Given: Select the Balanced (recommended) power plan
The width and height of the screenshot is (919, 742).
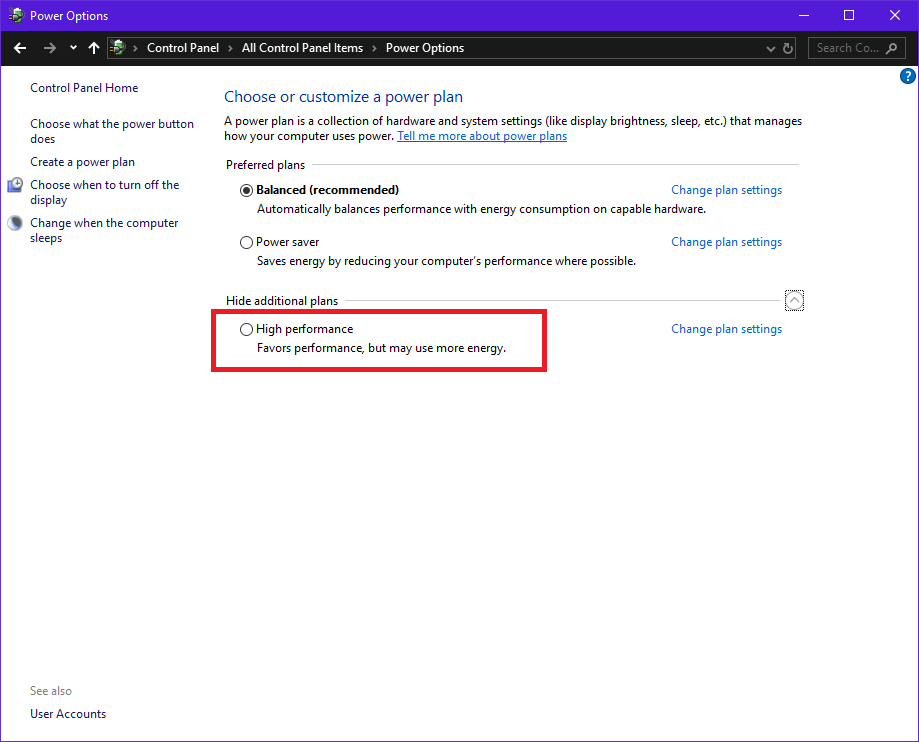Looking at the screenshot, I should point(247,190).
